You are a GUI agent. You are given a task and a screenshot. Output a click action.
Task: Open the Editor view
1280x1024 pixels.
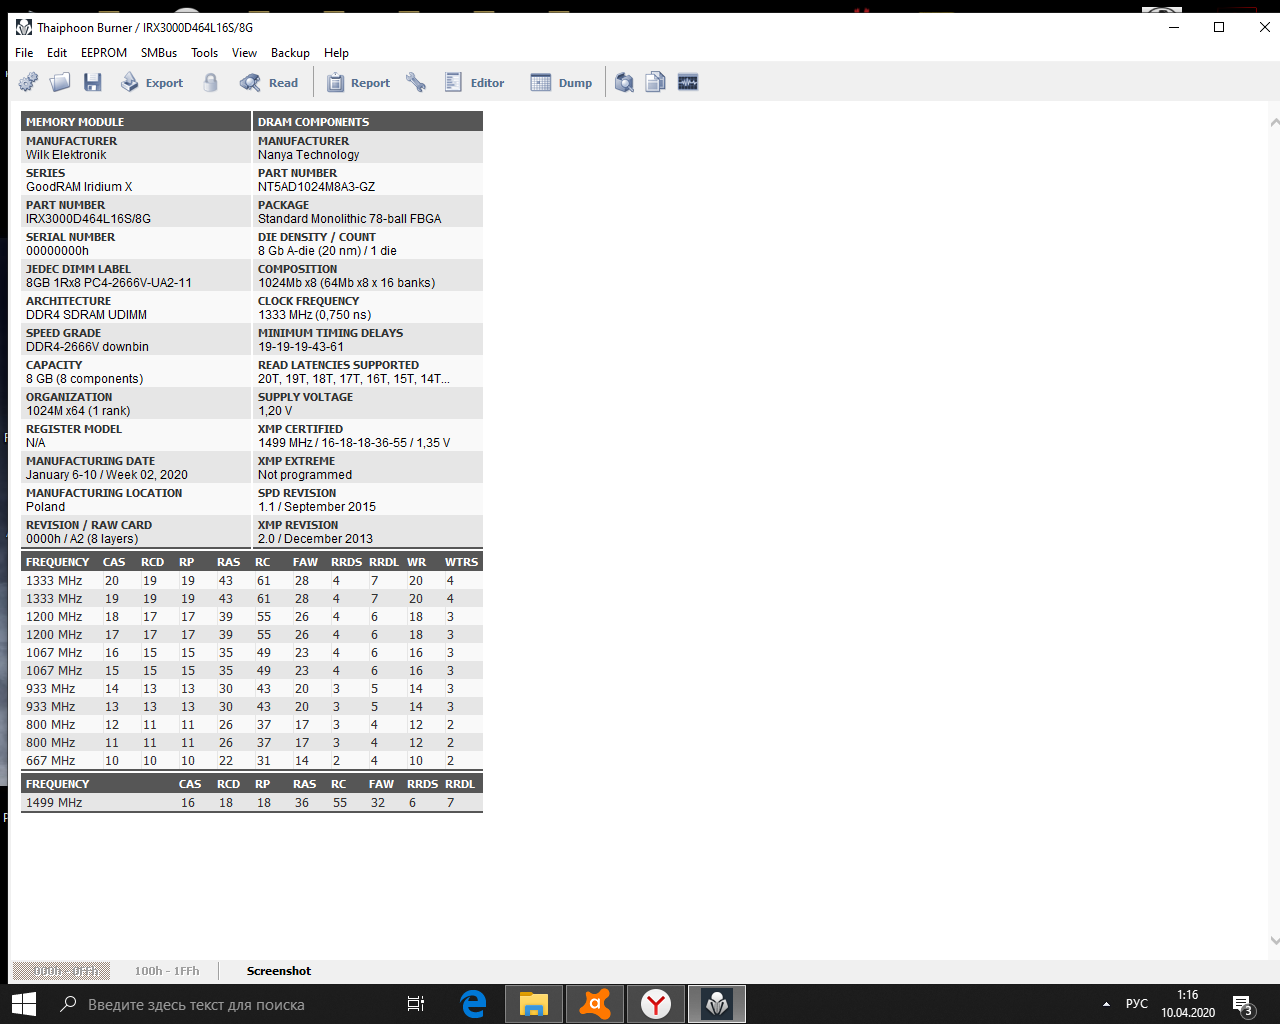pyautogui.click(x=474, y=83)
